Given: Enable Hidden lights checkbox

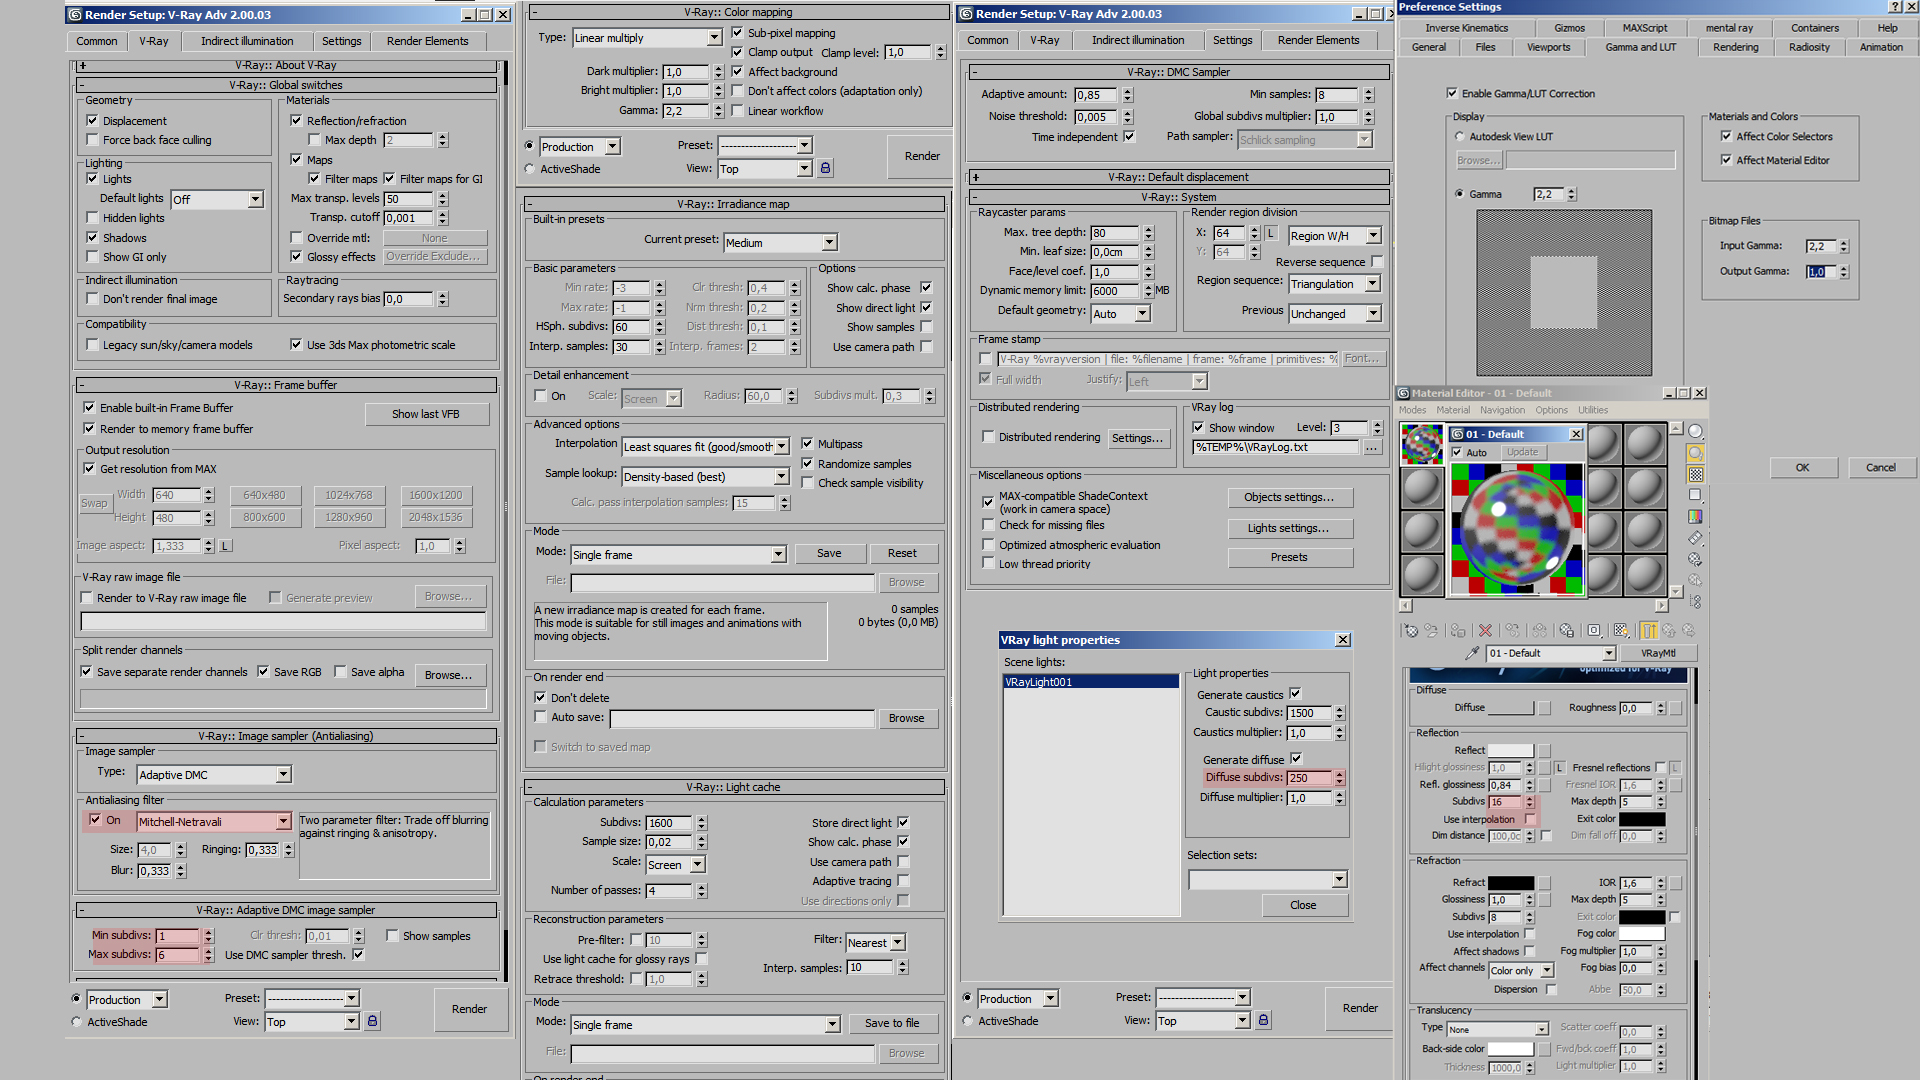Looking at the screenshot, I should [92, 218].
